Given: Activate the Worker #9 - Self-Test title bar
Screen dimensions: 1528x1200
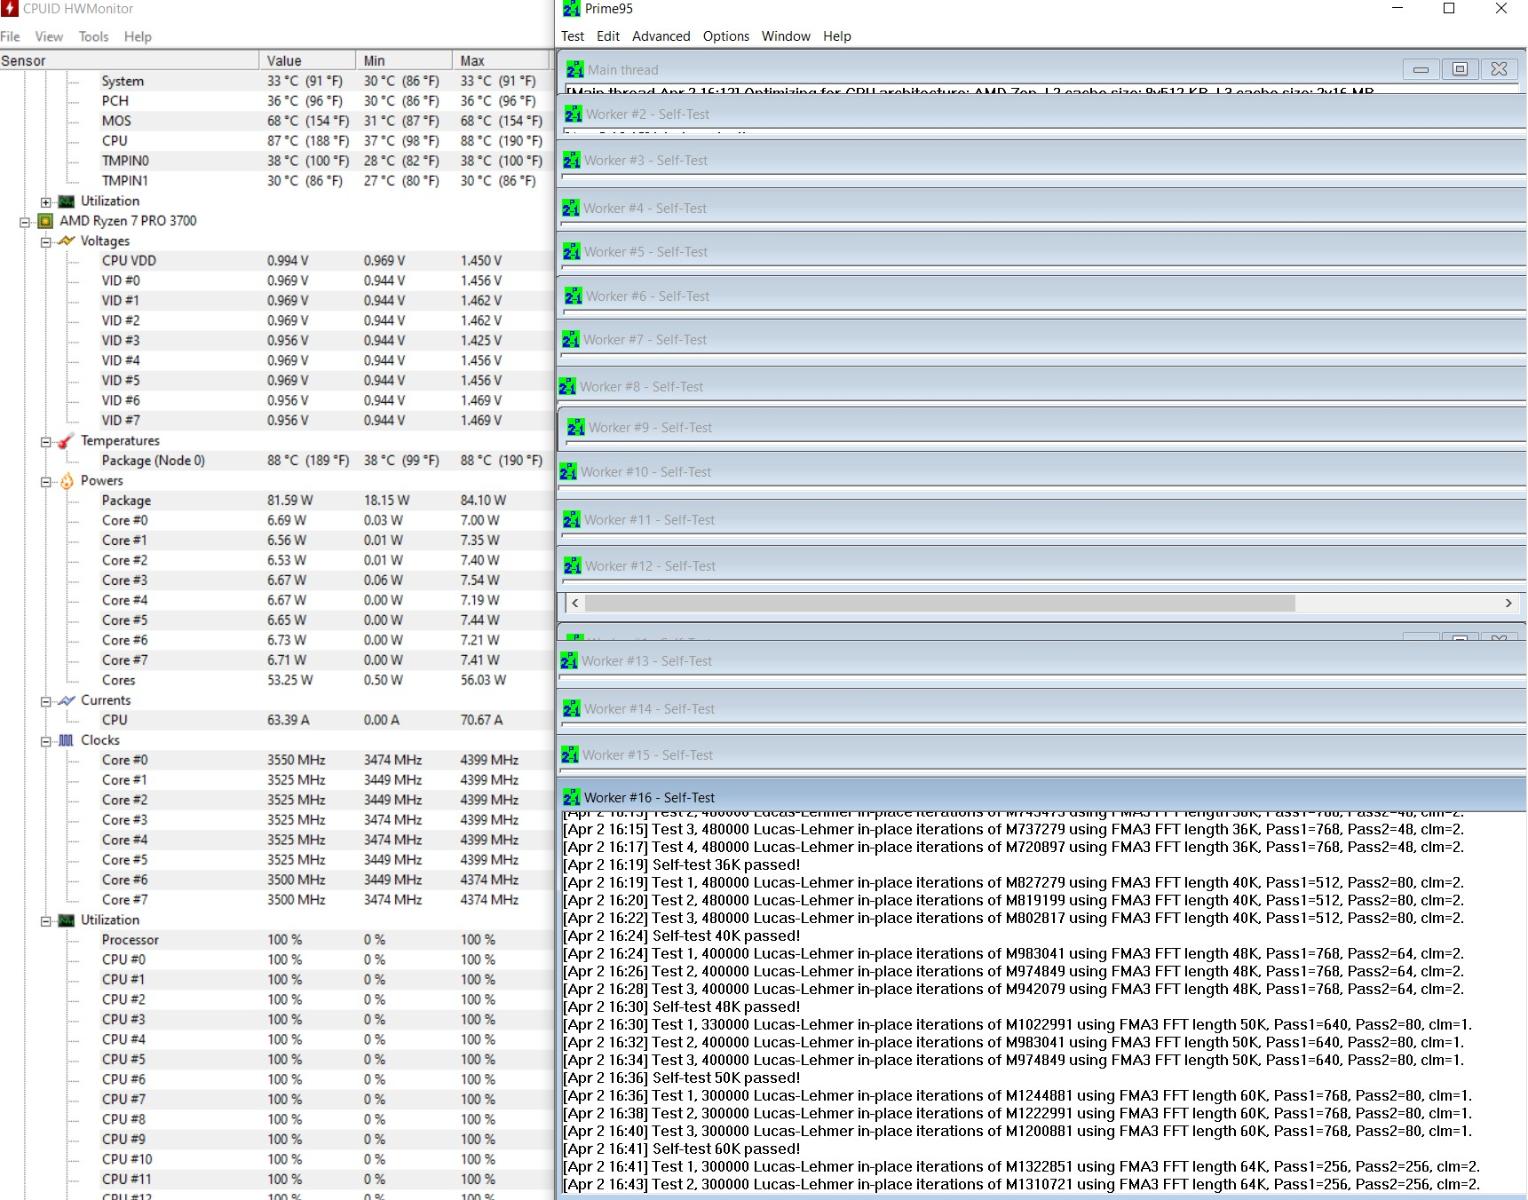Looking at the screenshot, I should pos(1042,427).
